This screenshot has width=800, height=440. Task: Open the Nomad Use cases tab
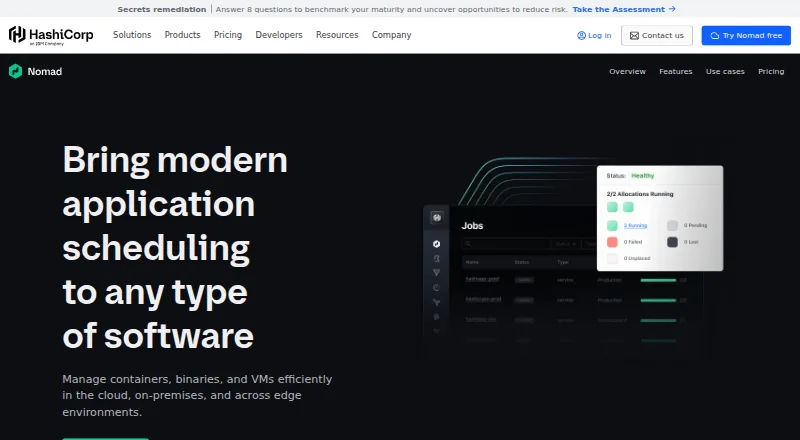pos(725,71)
